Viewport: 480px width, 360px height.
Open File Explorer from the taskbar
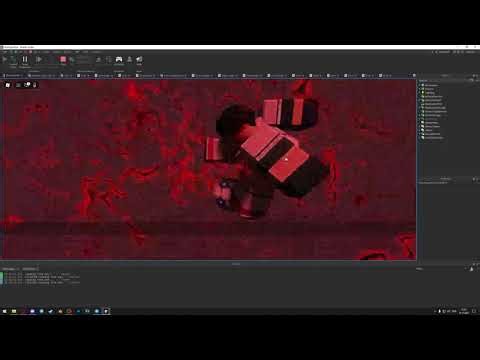coord(14,311)
